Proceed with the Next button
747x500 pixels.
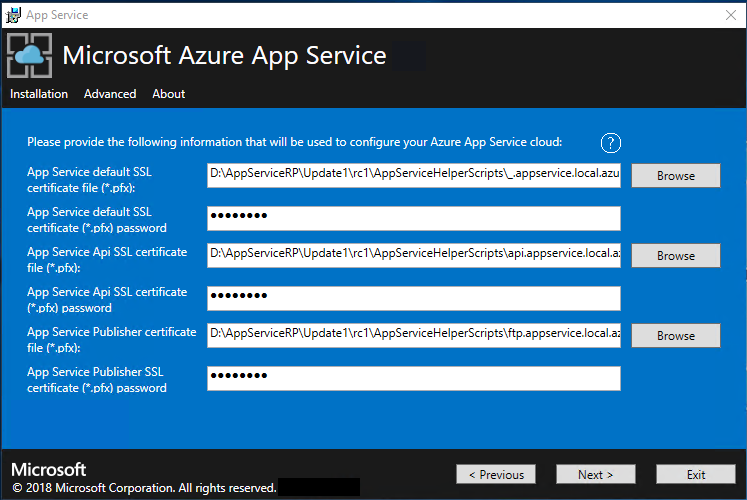pos(596,474)
